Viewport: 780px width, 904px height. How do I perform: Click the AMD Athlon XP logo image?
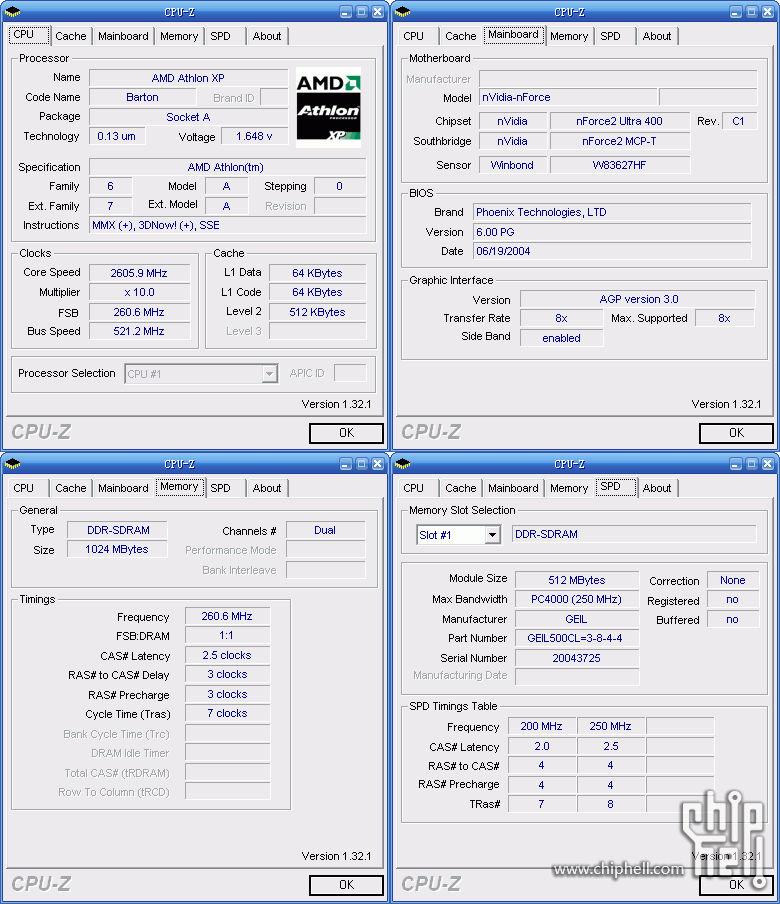[x=328, y=106]
